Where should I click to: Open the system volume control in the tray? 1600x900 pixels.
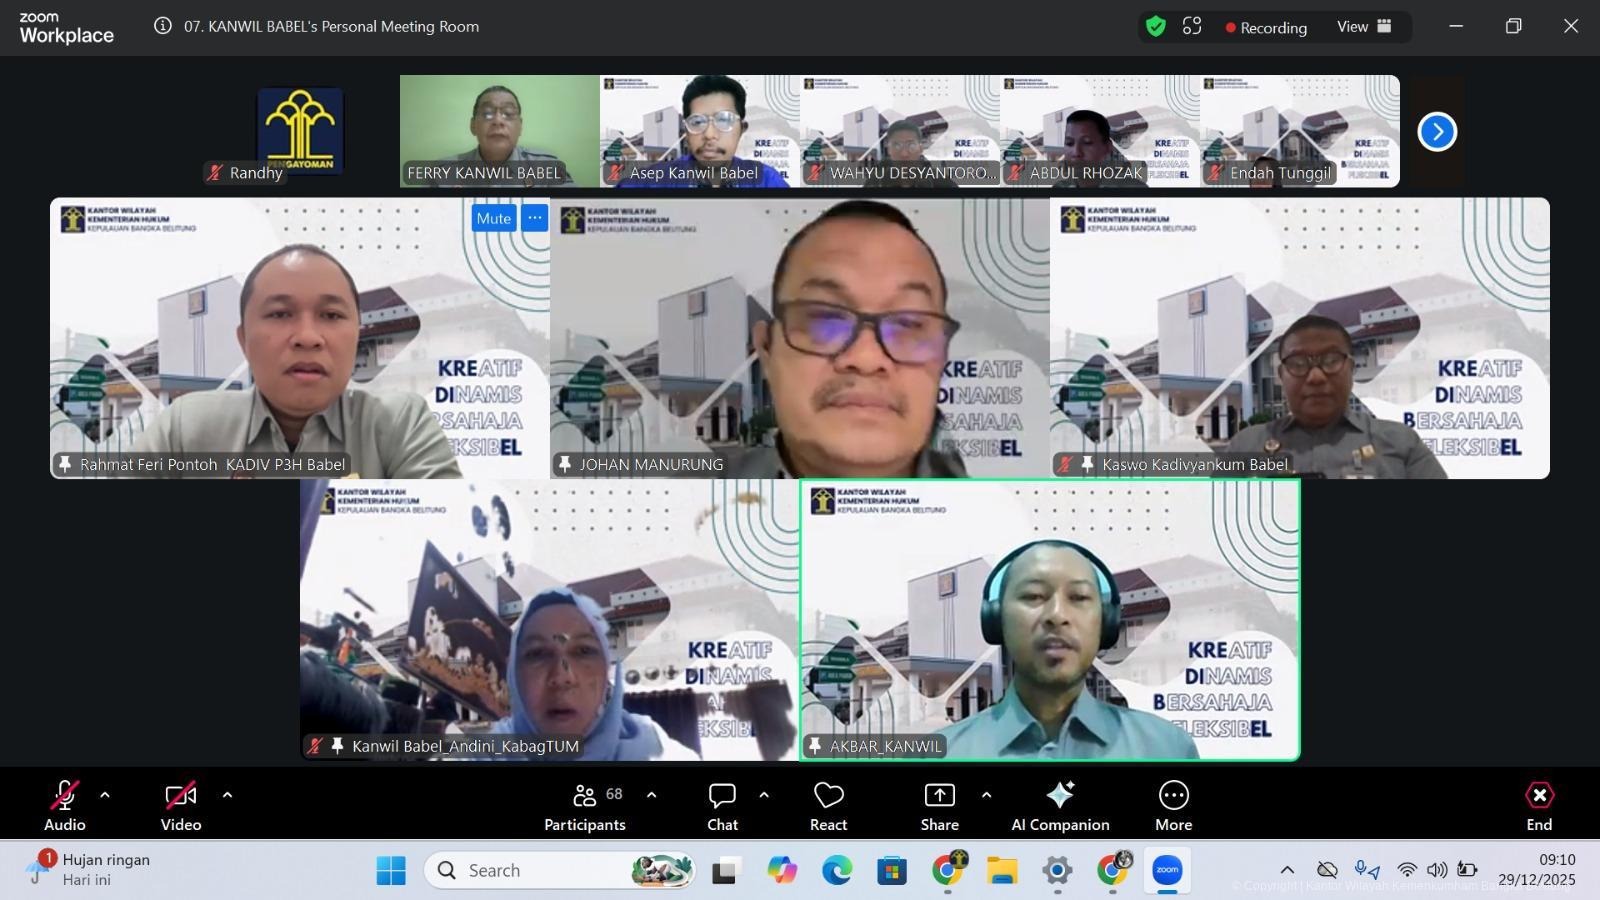click(x=1438, y=870)
